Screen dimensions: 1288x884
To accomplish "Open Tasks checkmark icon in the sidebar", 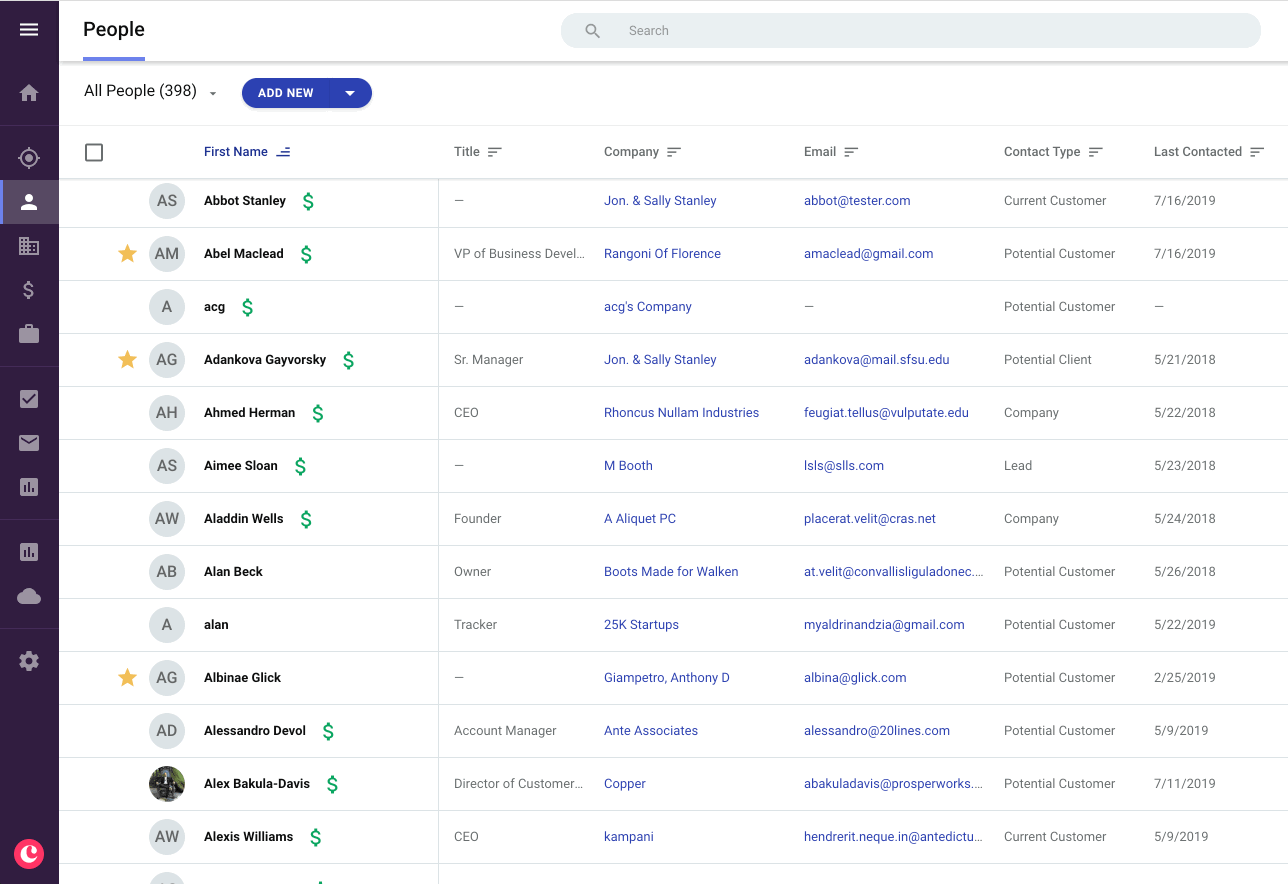I will [29, 399].
